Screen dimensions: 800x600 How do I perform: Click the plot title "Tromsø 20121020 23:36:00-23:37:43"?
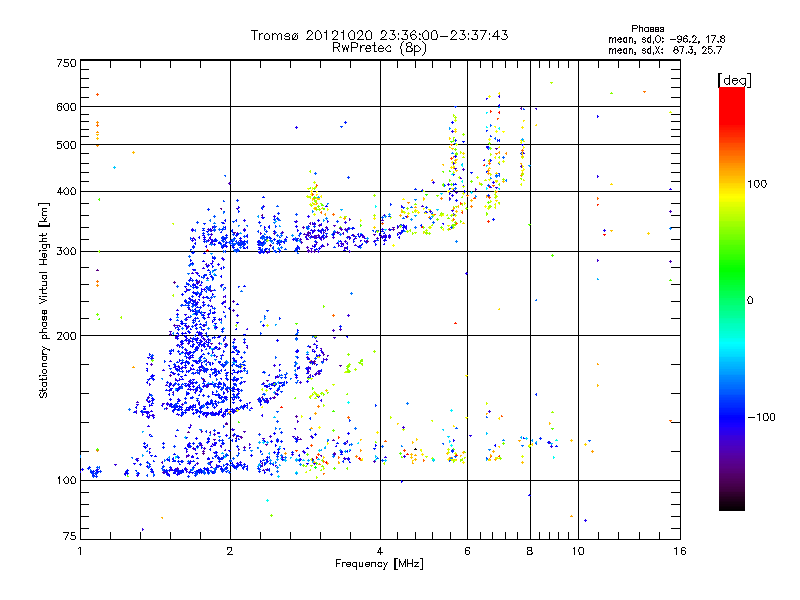379,35
